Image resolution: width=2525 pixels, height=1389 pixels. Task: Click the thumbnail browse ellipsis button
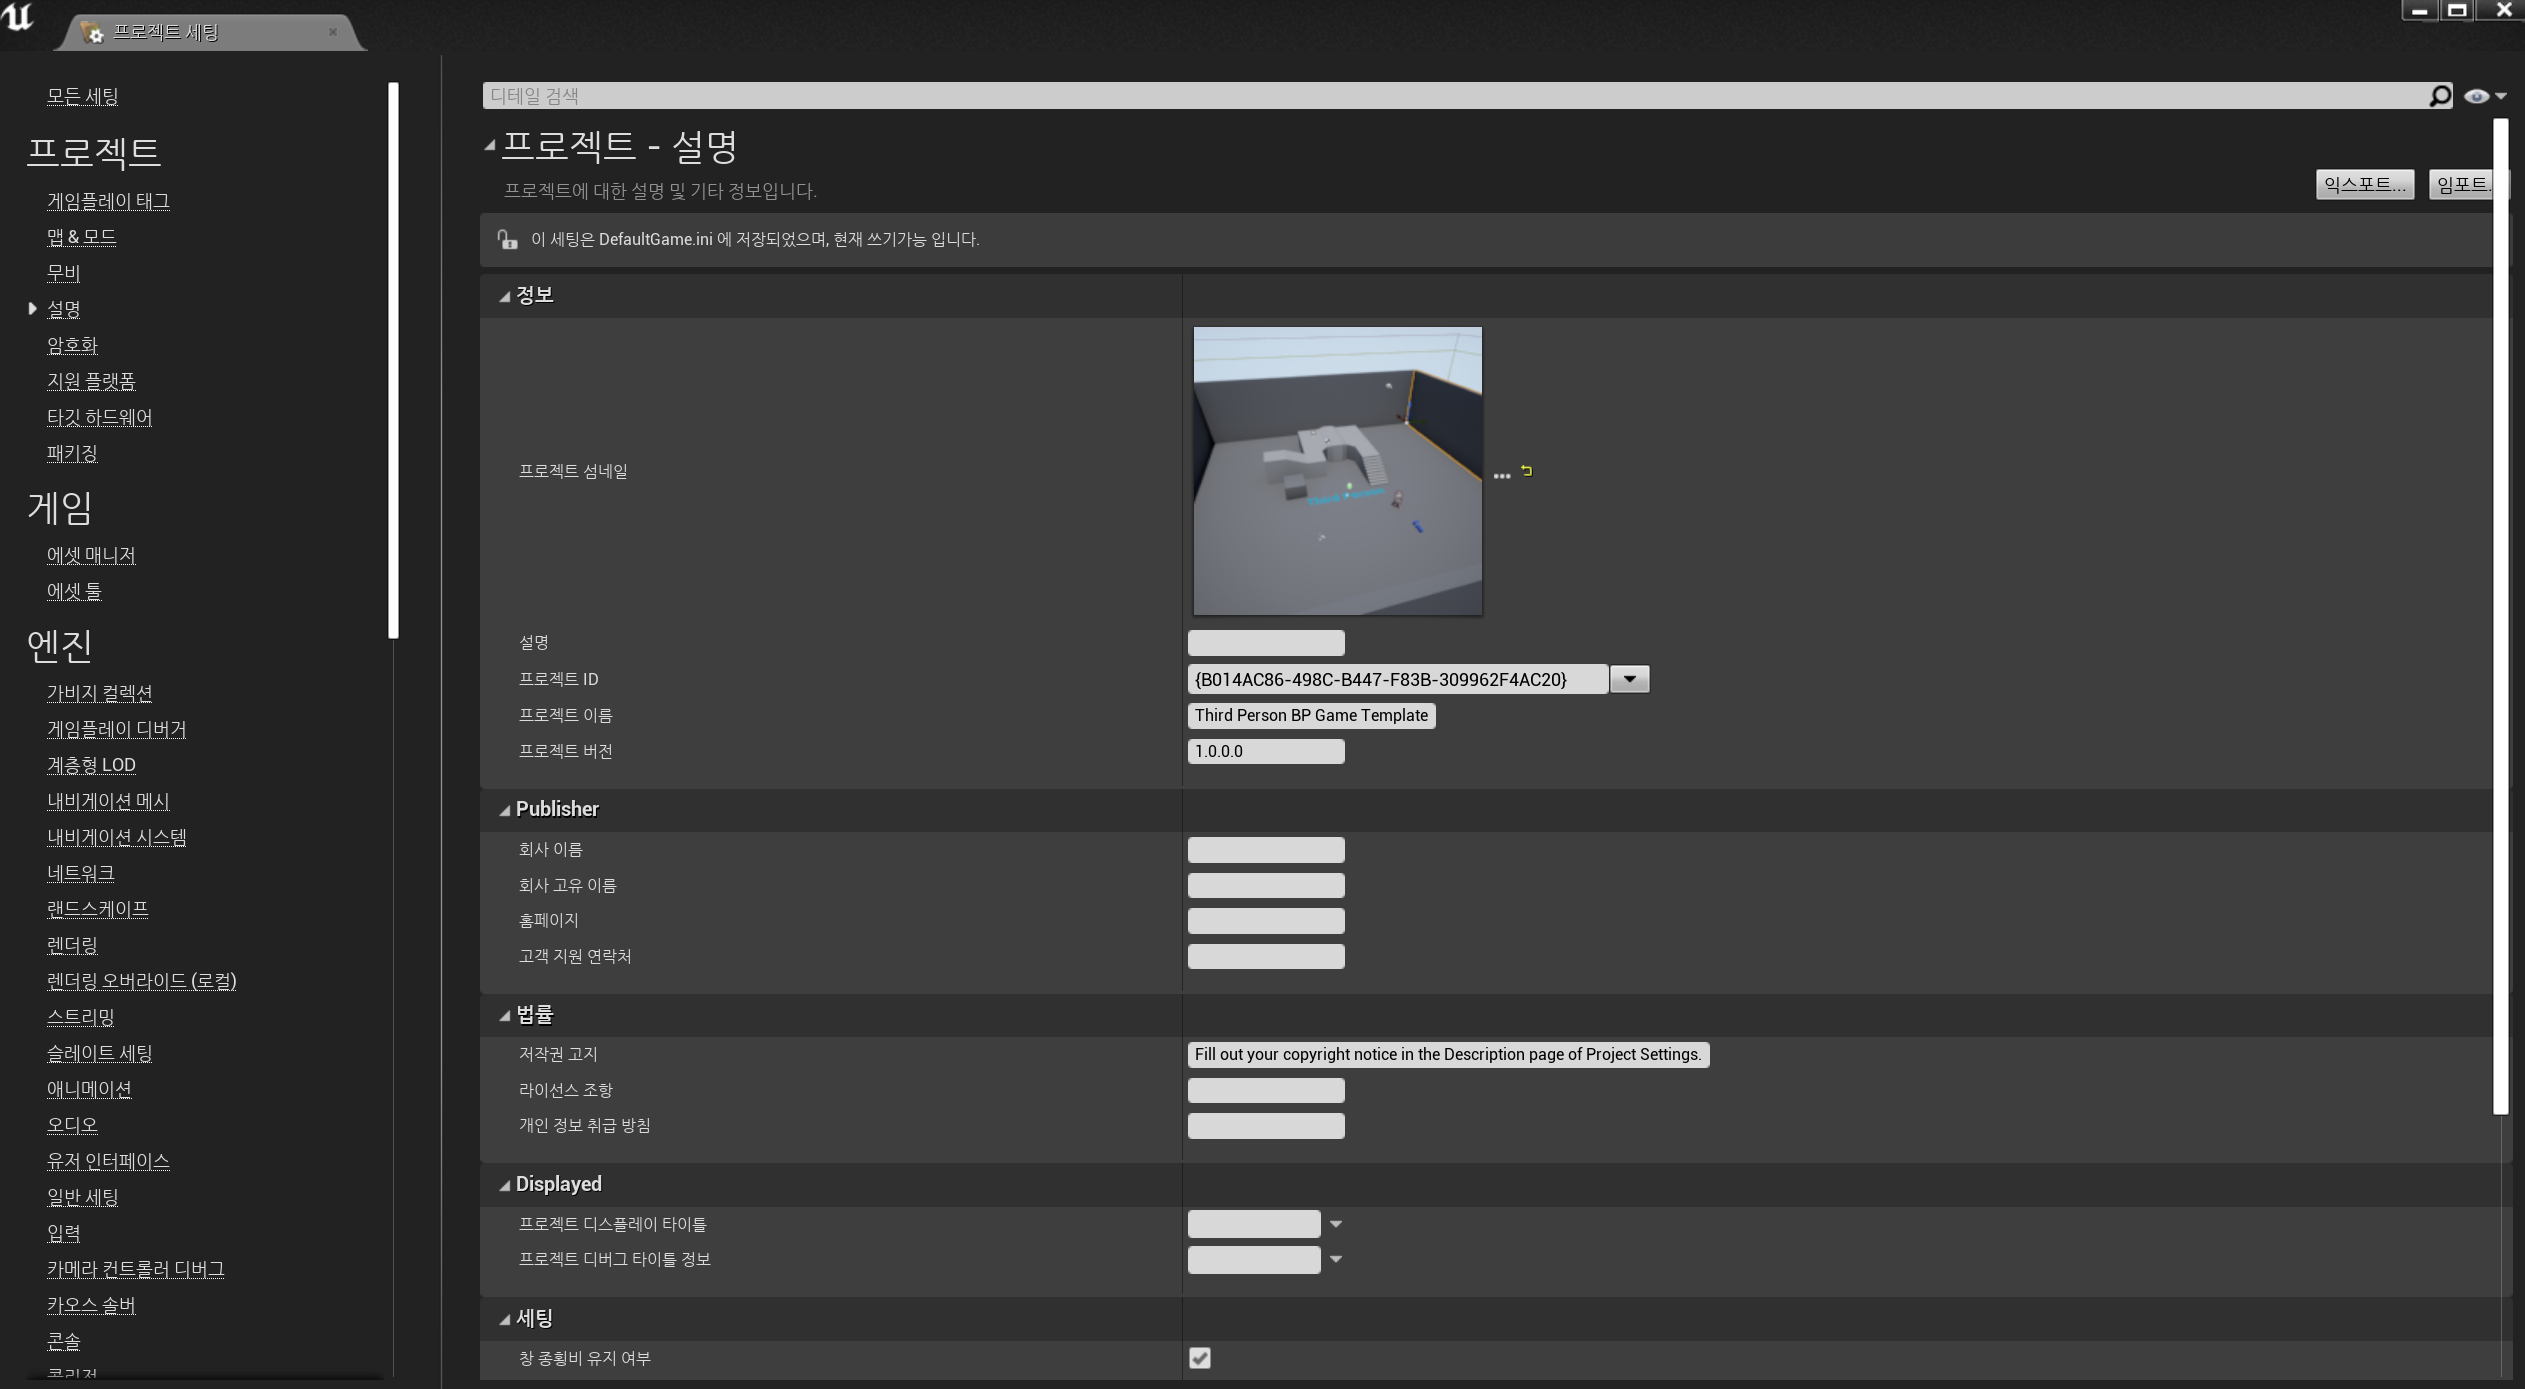[x=1501, y=476]
